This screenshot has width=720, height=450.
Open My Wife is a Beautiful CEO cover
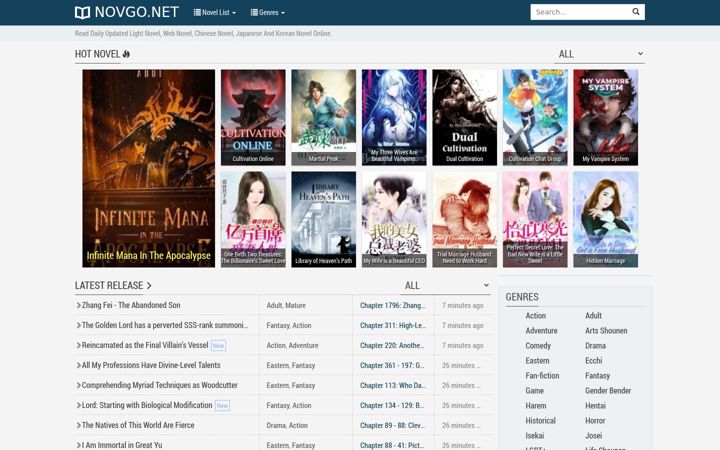click(x=394, y=219)
